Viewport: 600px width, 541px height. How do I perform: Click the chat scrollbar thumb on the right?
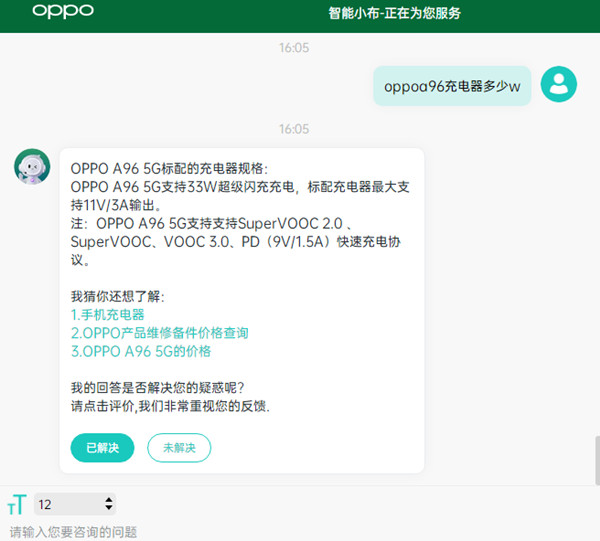[595, 460]
